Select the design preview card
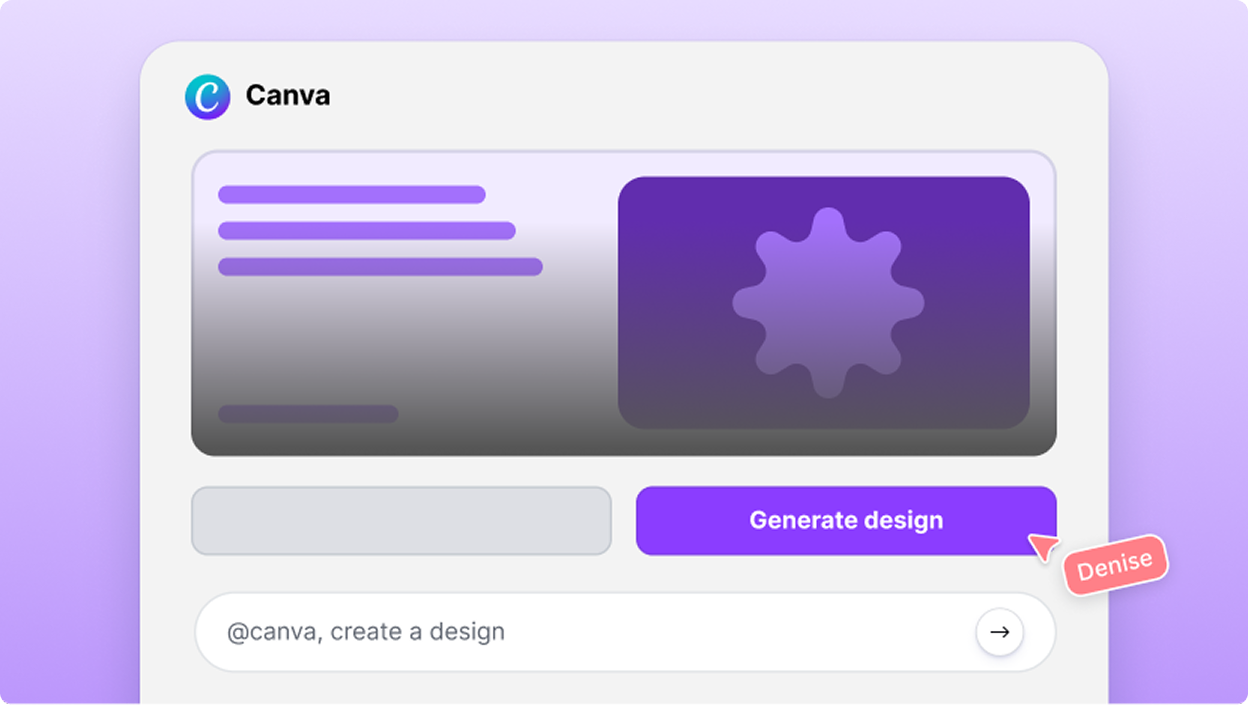This screenshot has height=705, width=1248. coord(624,303)
